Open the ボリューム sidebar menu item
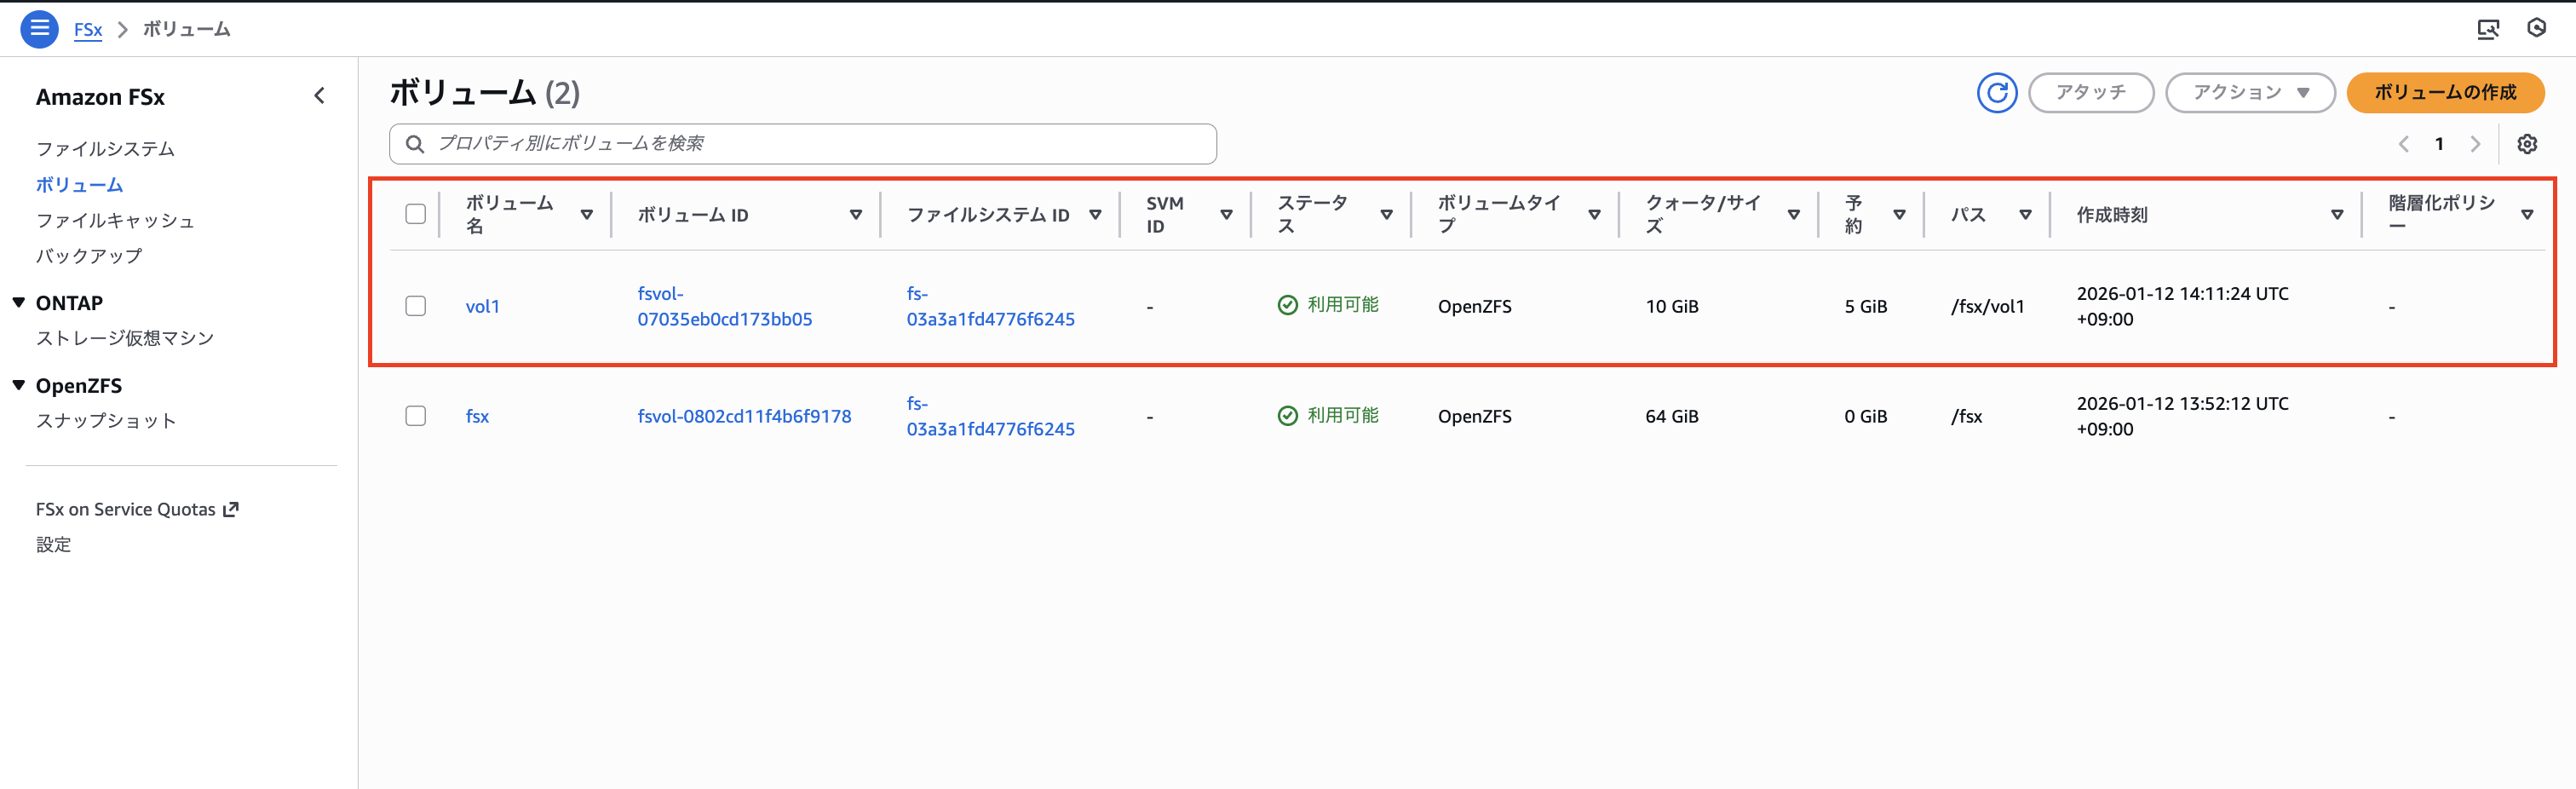Screen dimensions: 2576x789 point(78,184)
